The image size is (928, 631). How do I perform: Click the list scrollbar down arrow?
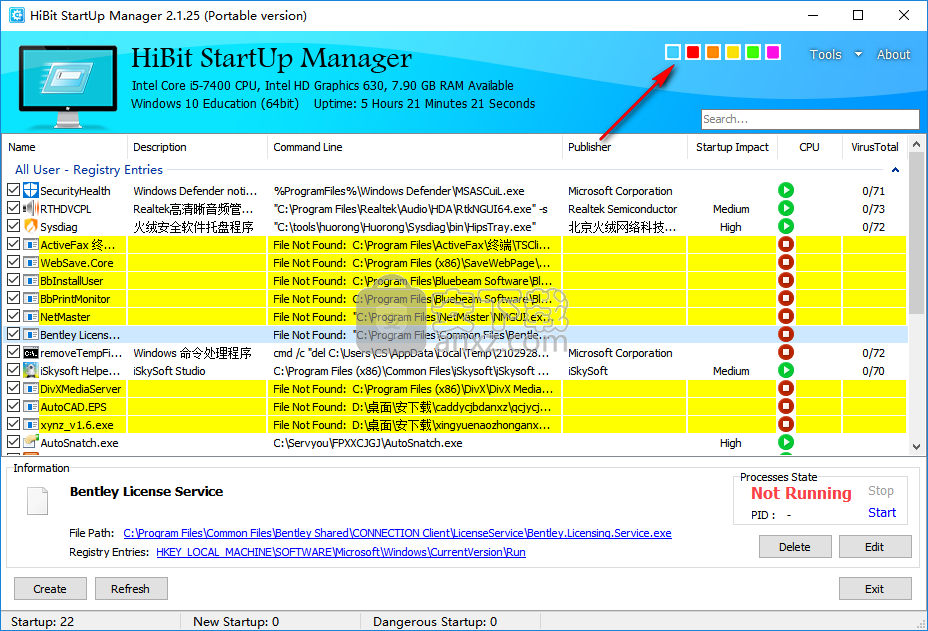(x=916, y=447)
